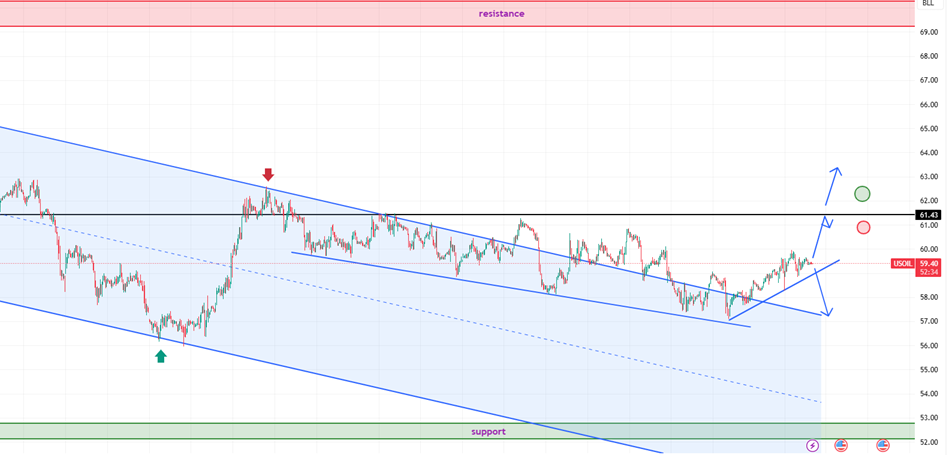Select the red circle target marker

click(x=863, y=227)
